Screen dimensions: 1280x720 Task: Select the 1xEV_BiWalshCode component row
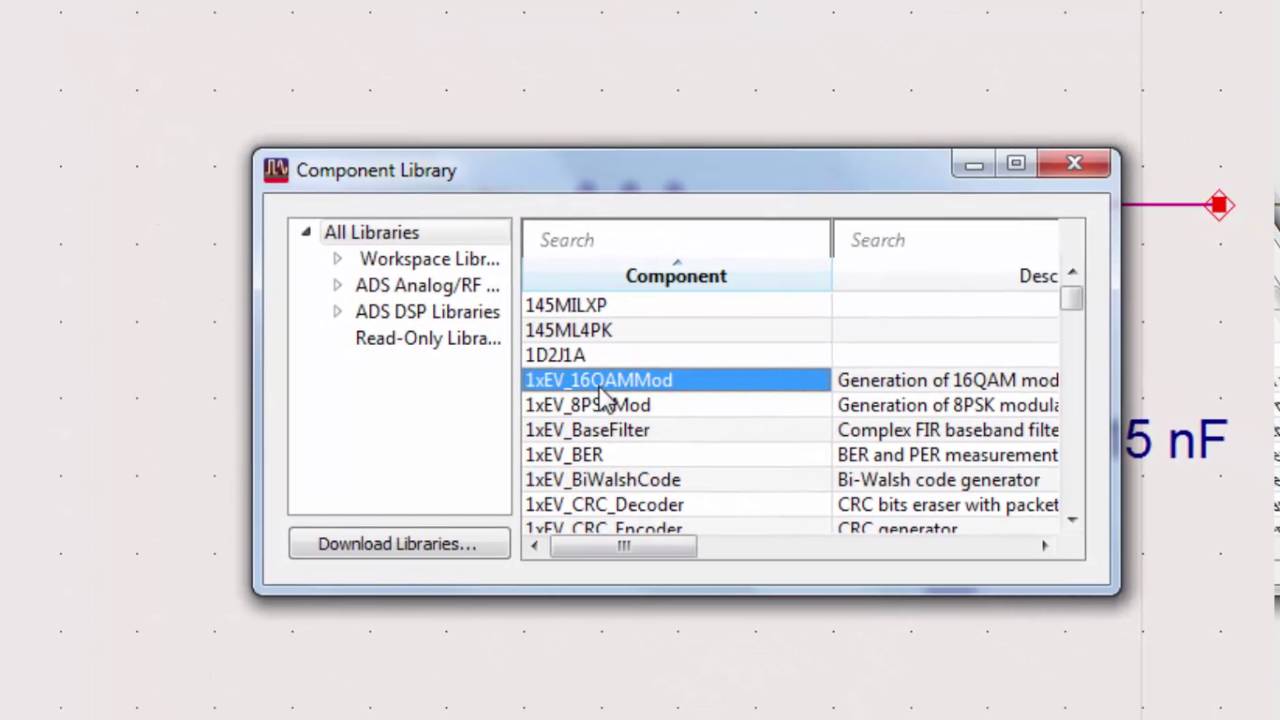(676, 480)
